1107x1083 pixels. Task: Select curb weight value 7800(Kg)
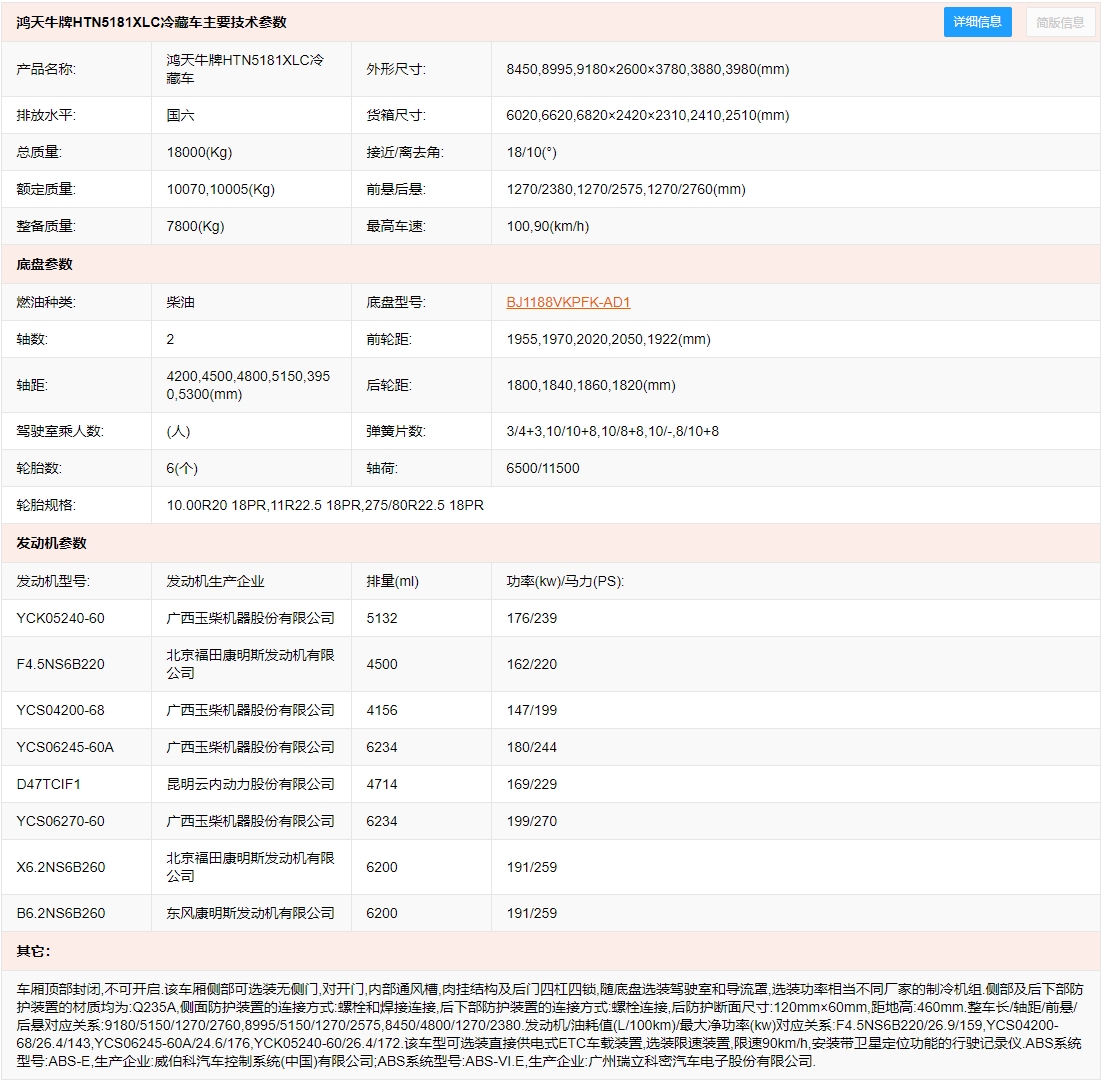click(x=196, y=227)
